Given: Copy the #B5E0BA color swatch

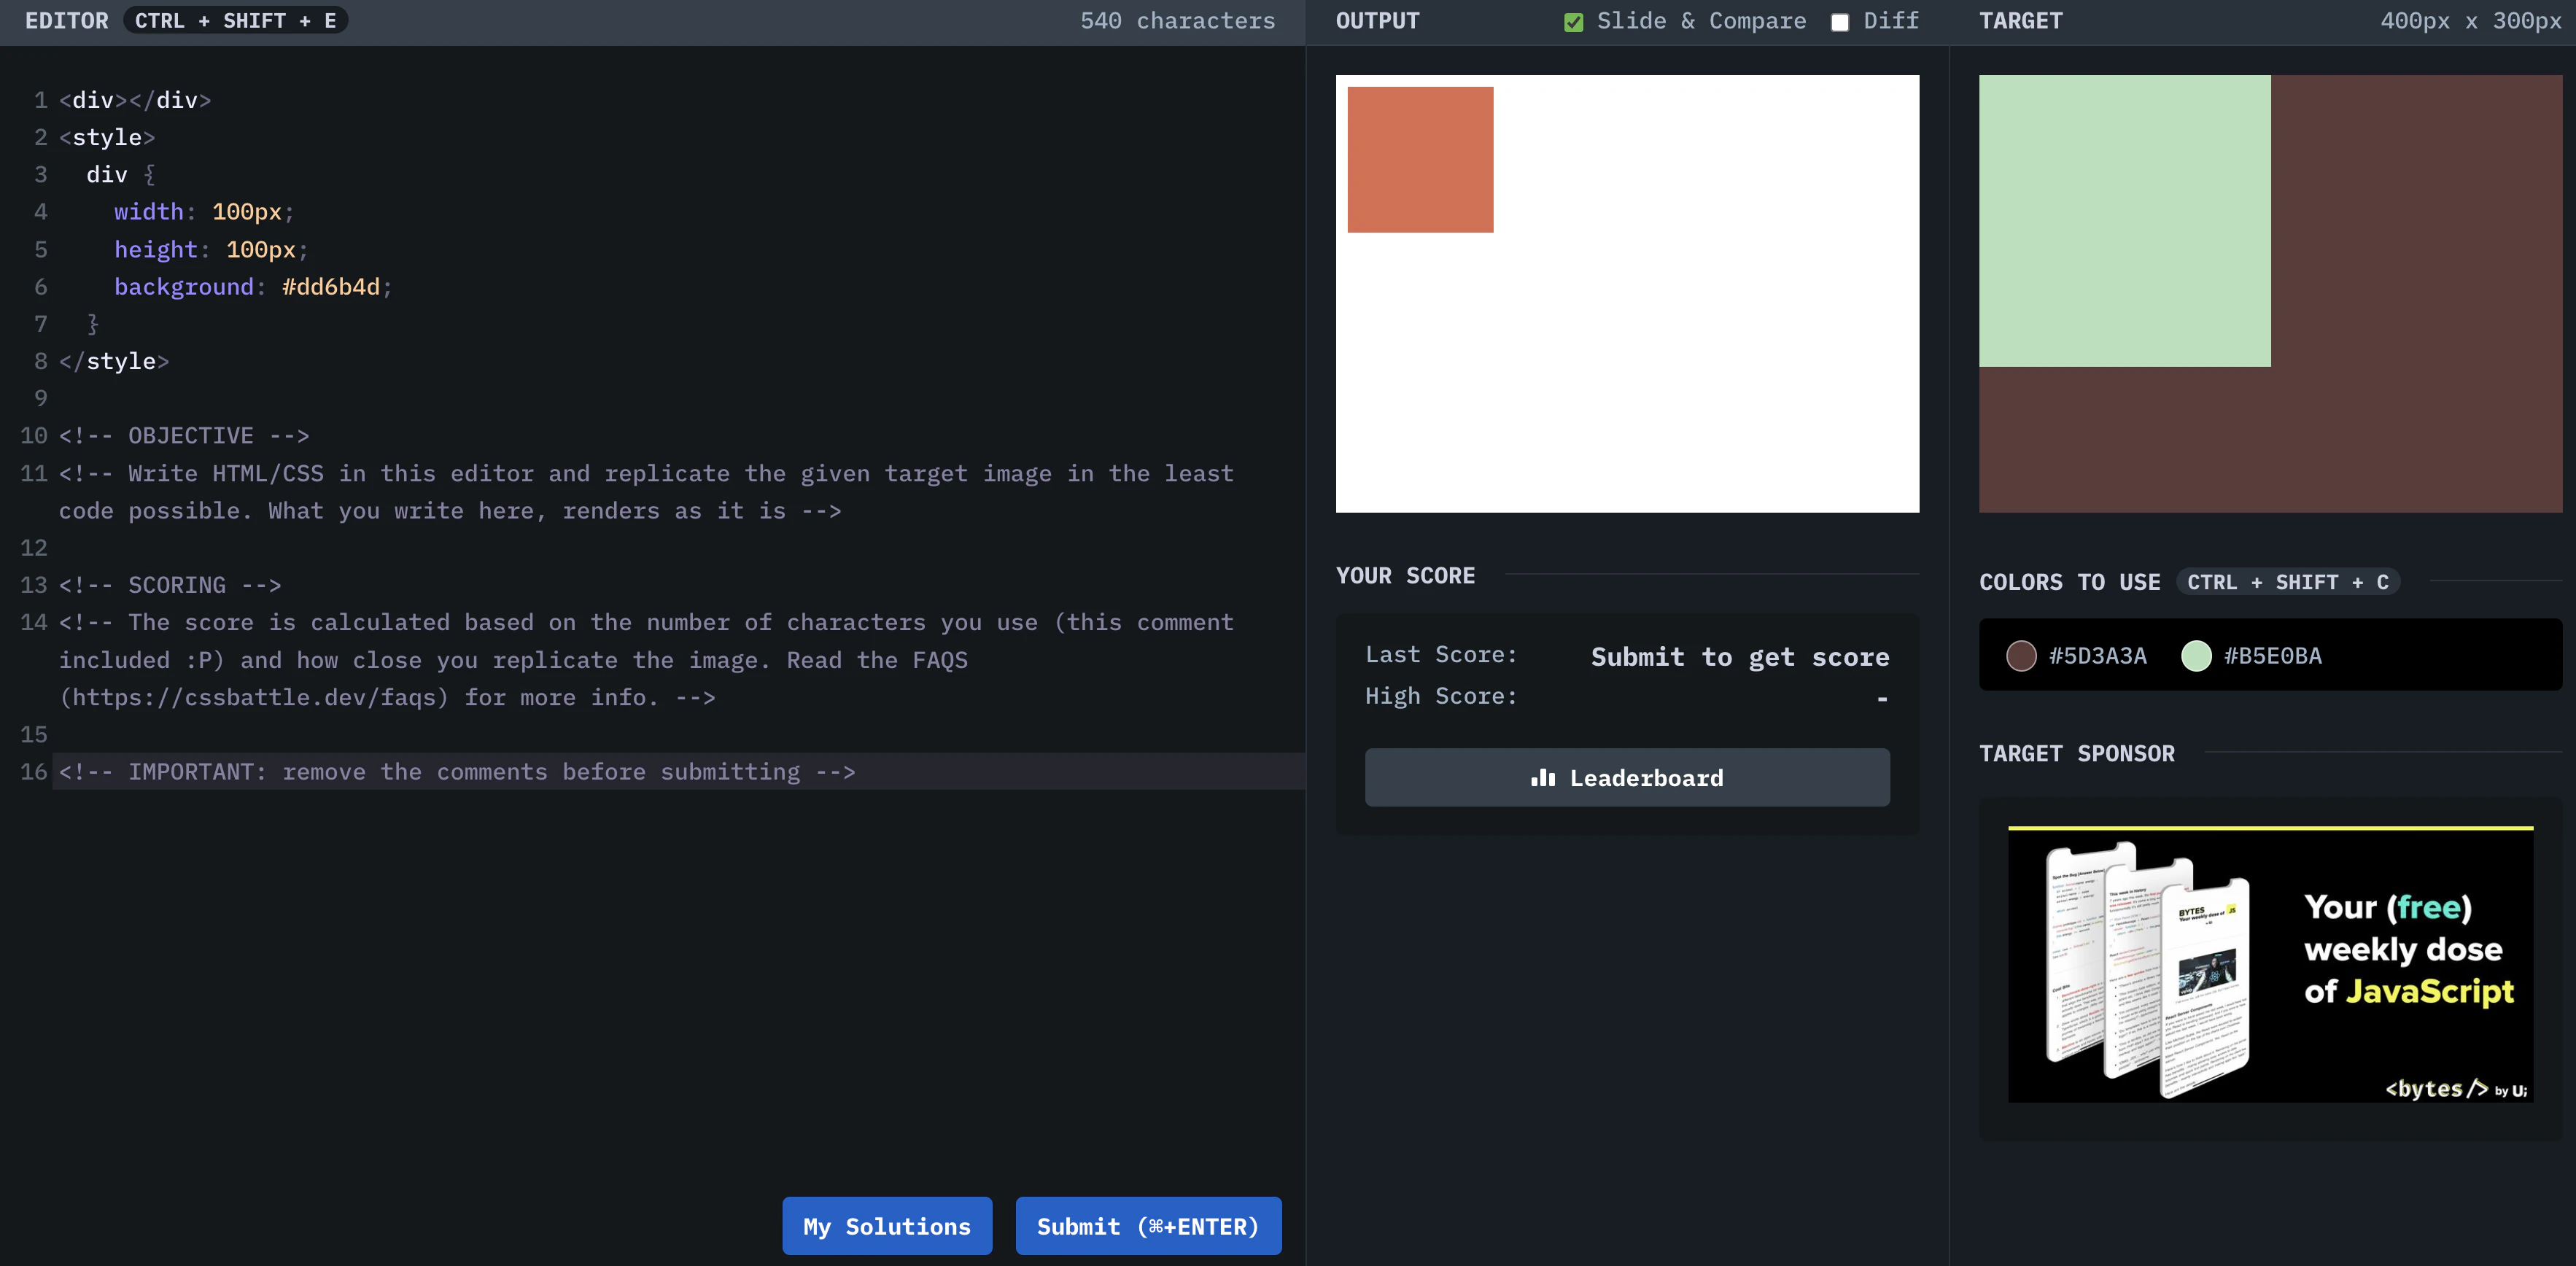Looking at the screenshot, I should (2196, 656).
